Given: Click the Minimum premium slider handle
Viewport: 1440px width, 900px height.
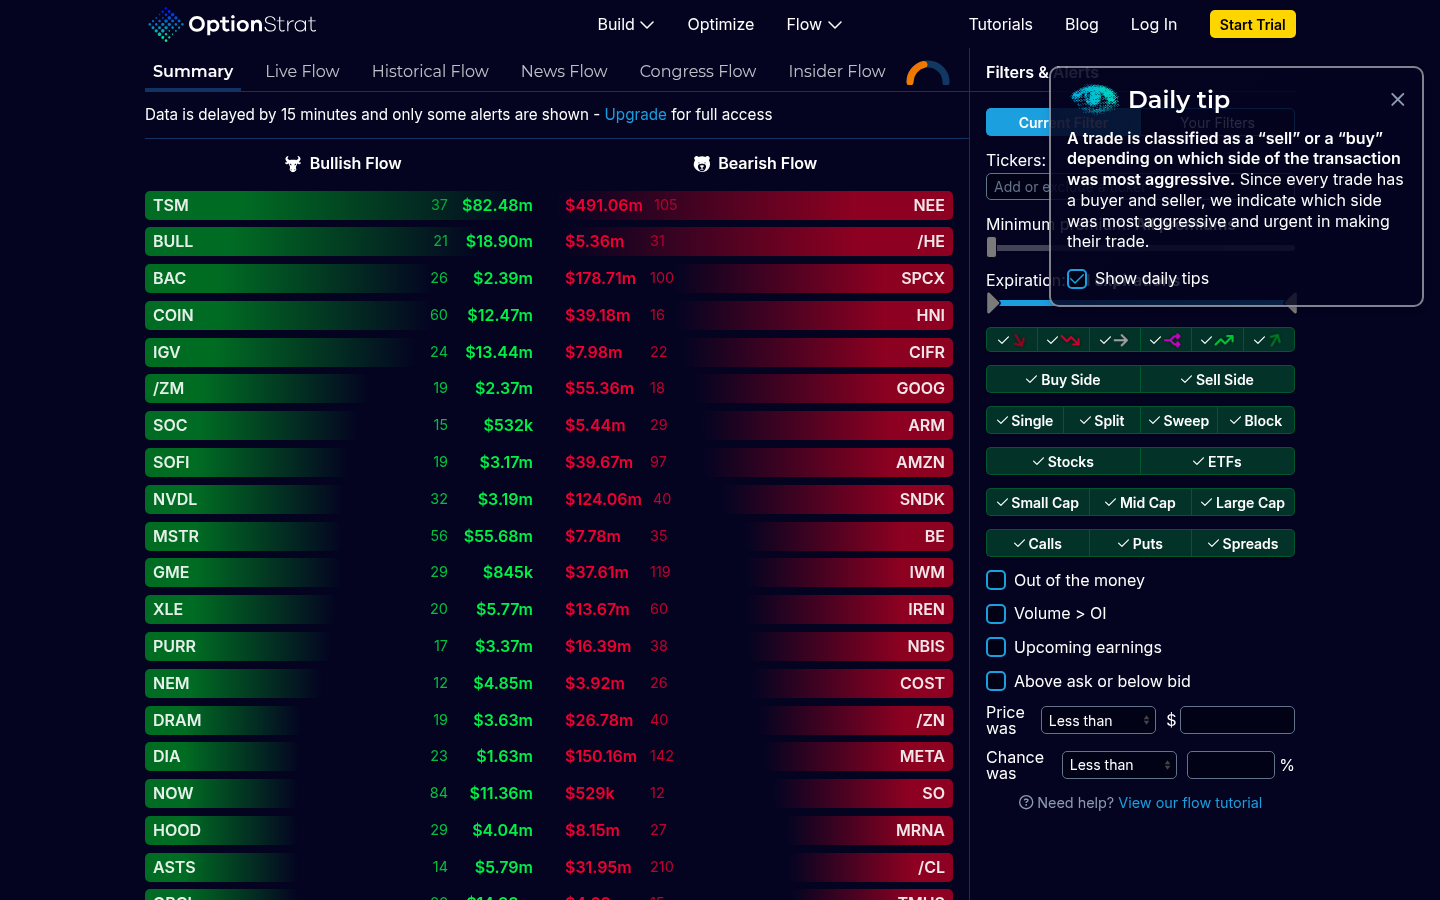Looking at the screenshot, I should click(x=991, y=247).
